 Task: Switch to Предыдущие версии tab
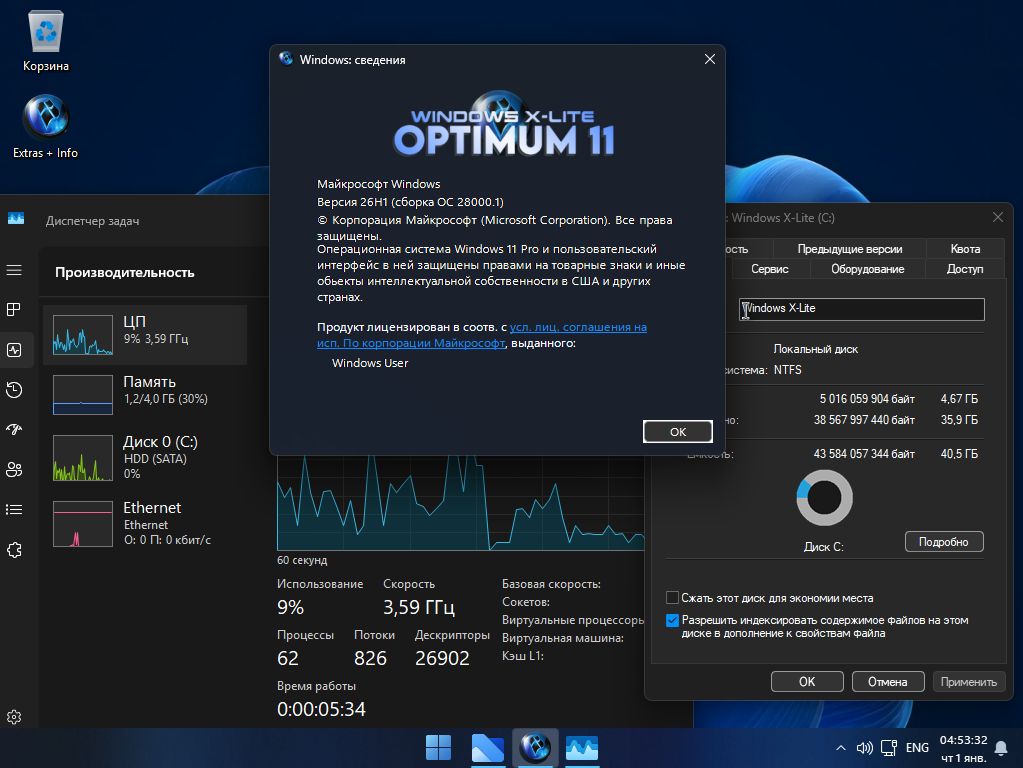pos(849,249)
